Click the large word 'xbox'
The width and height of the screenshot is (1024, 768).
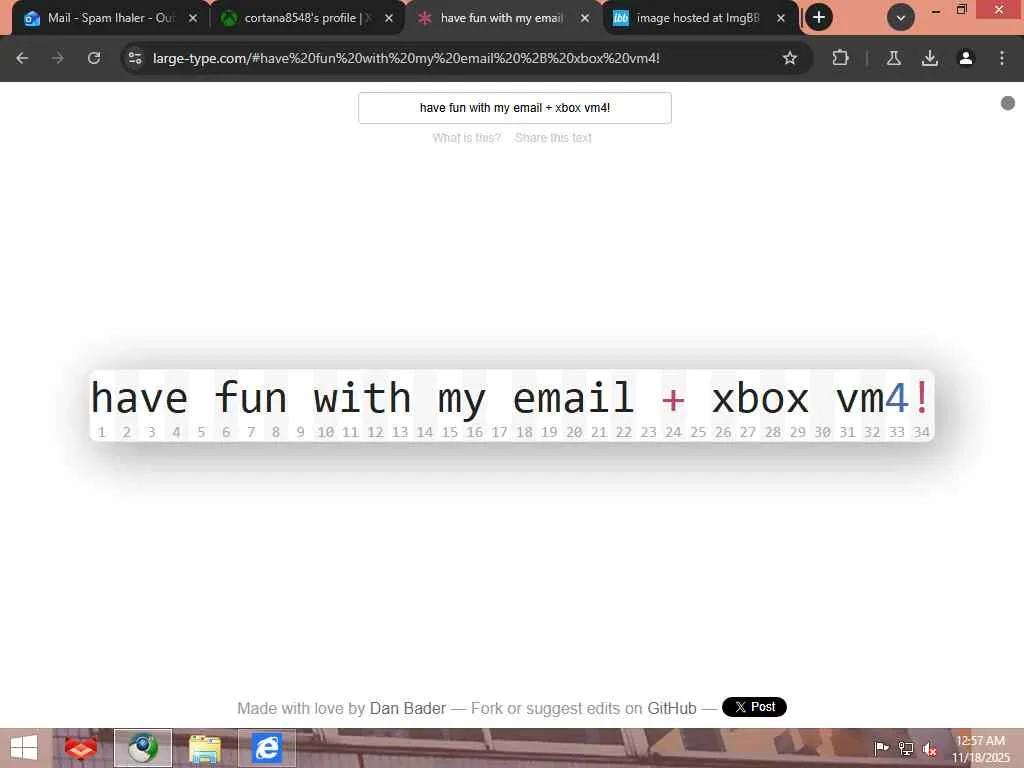[760, 398]
